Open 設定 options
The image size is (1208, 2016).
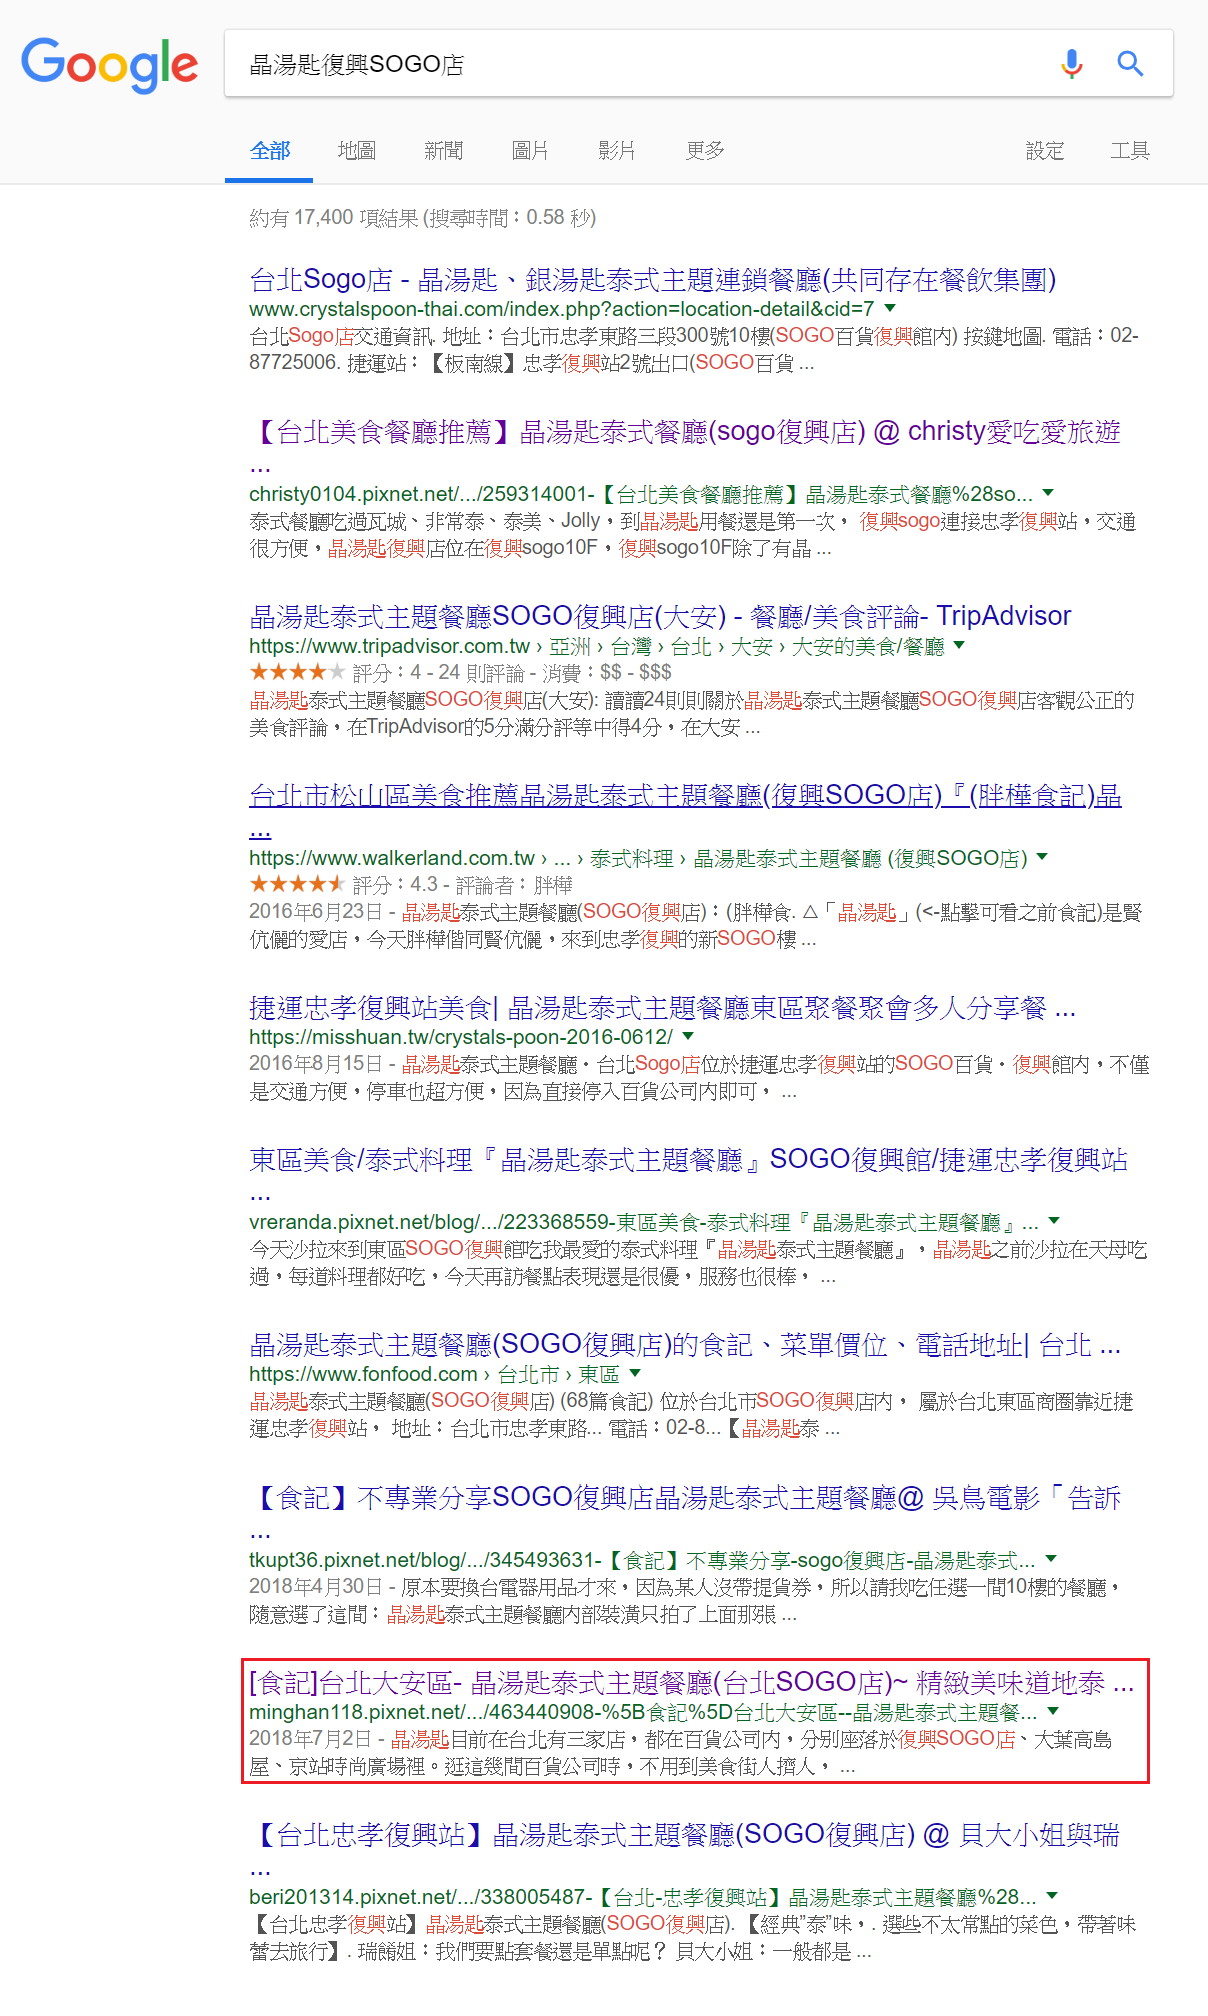click(x=1045, y=151)
